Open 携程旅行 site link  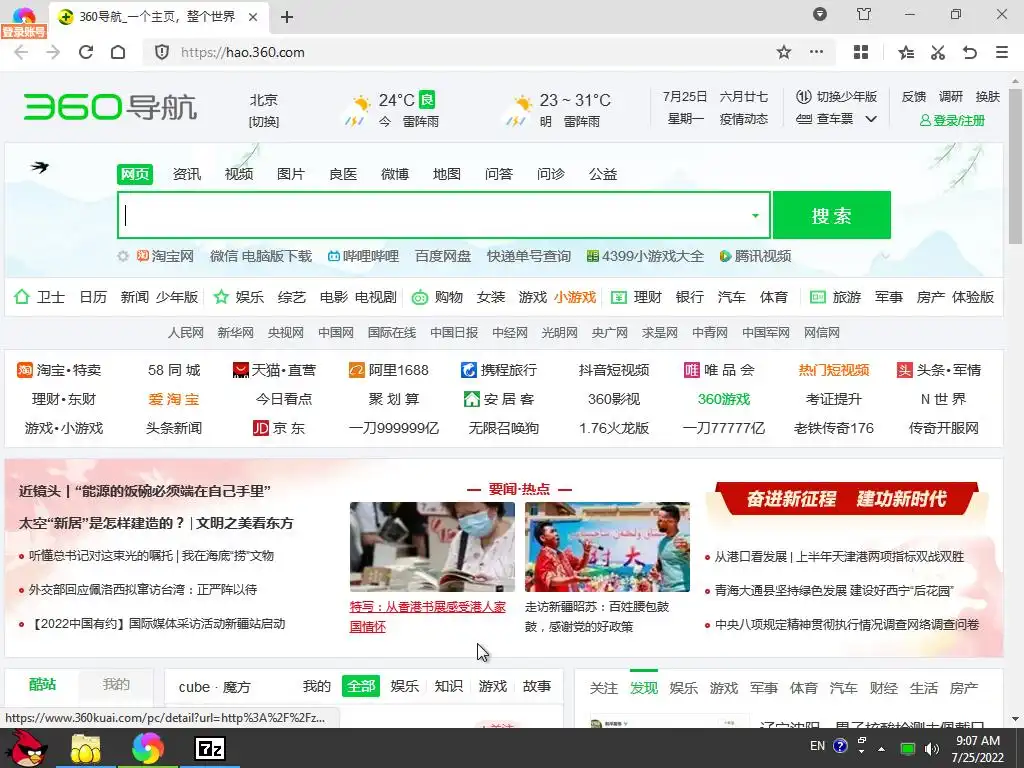[498, 370]
